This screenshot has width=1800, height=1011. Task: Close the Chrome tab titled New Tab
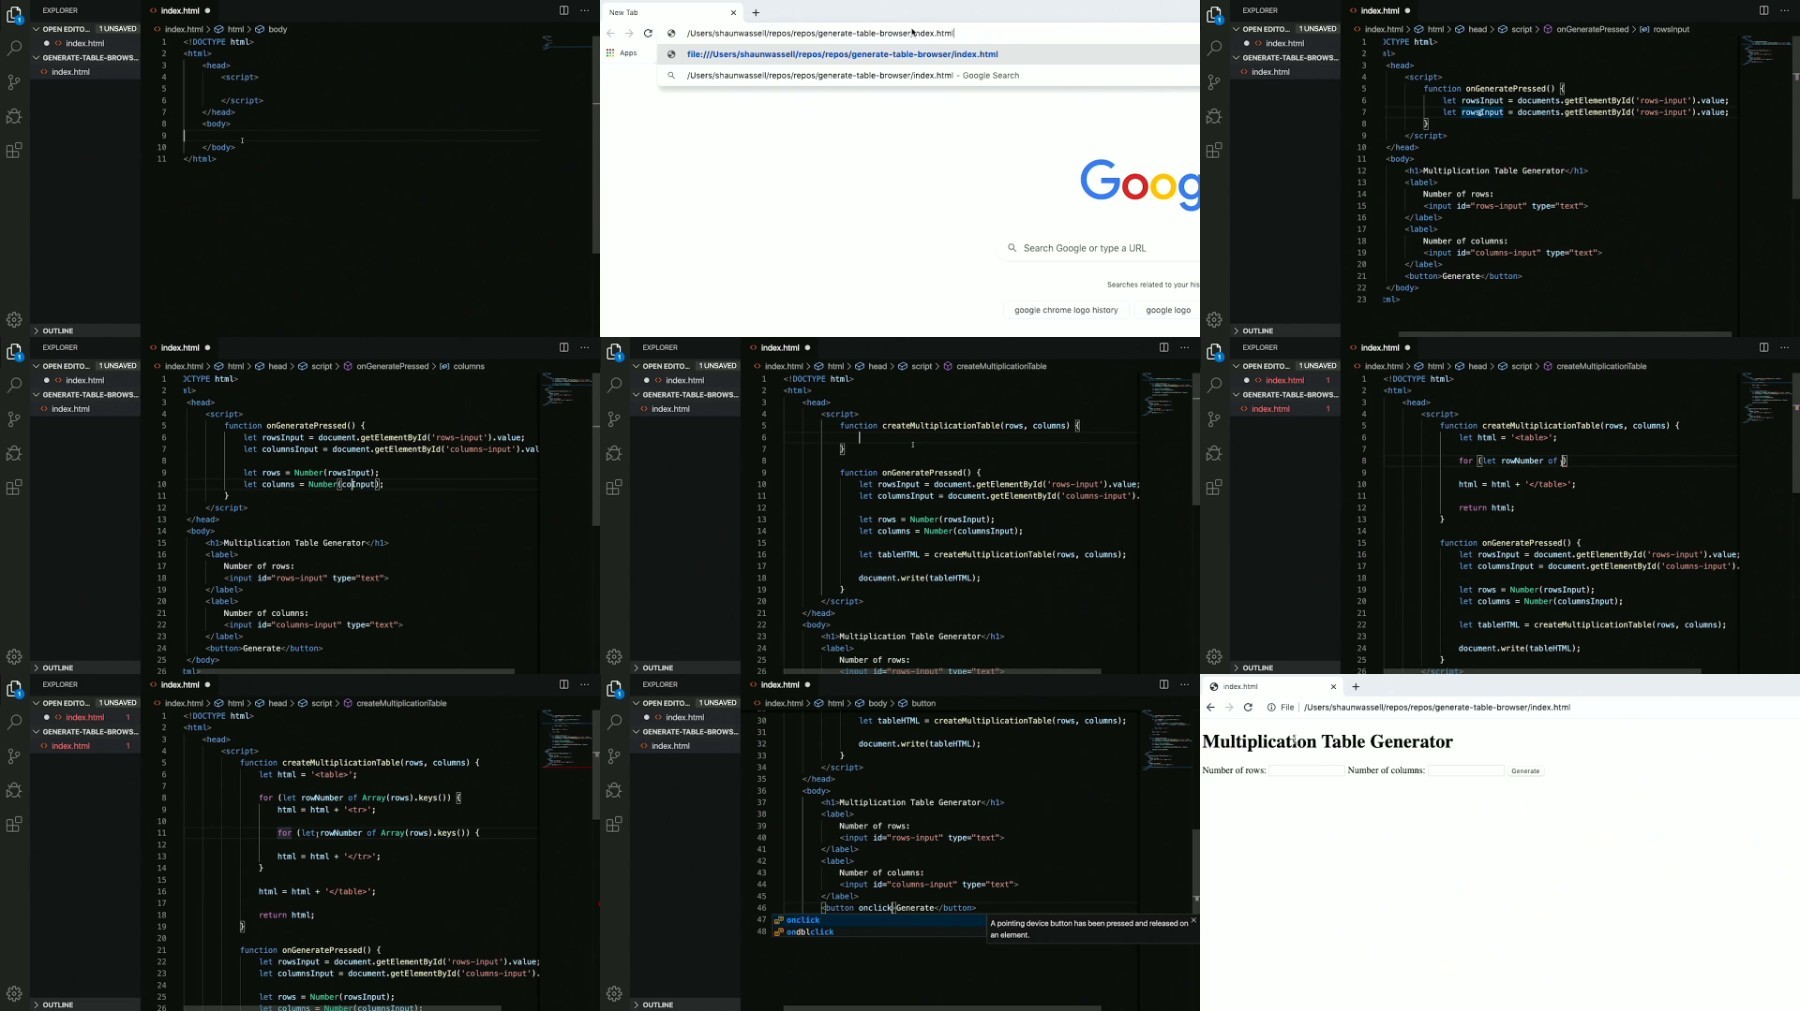733,13
